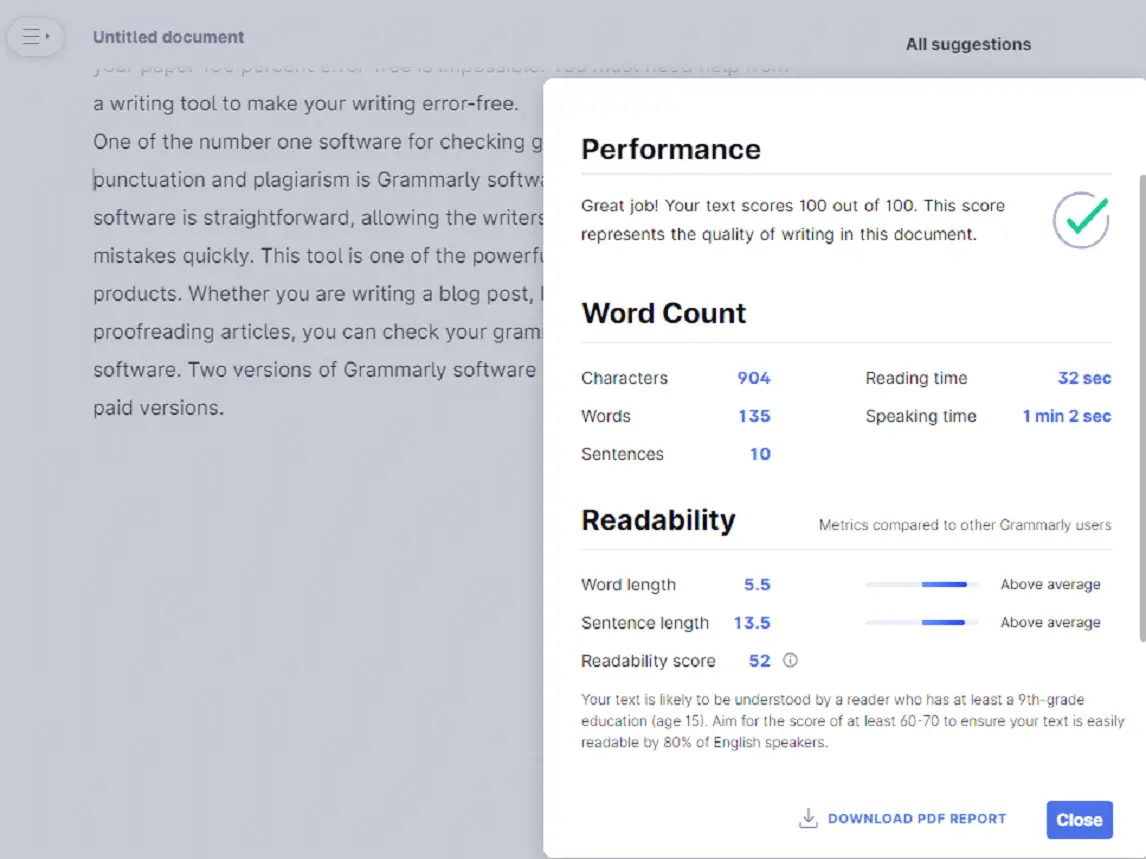Click the dialog's vertical scrollbar
Viewport: 1146px width, 859px height.
(1142, 409)
